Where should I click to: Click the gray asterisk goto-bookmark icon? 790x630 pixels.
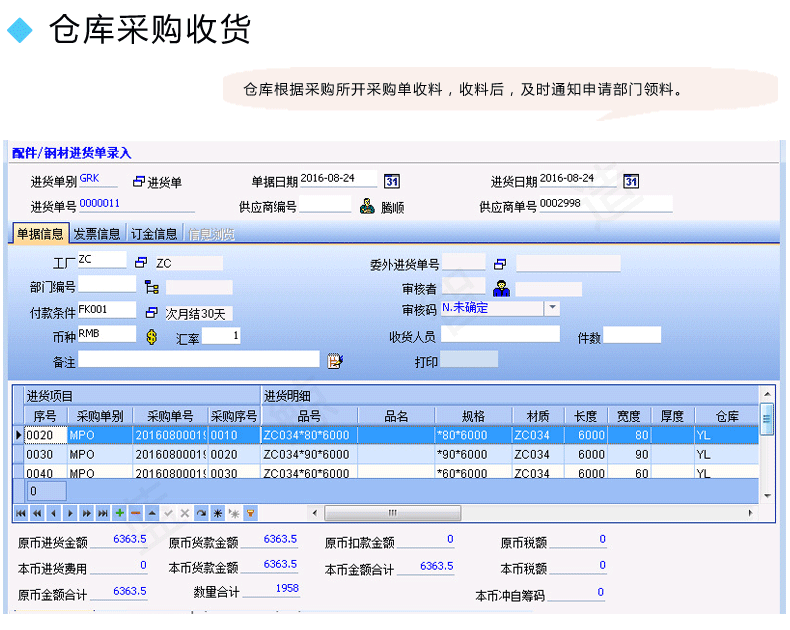pyautogui.click(x=234, y=514)
